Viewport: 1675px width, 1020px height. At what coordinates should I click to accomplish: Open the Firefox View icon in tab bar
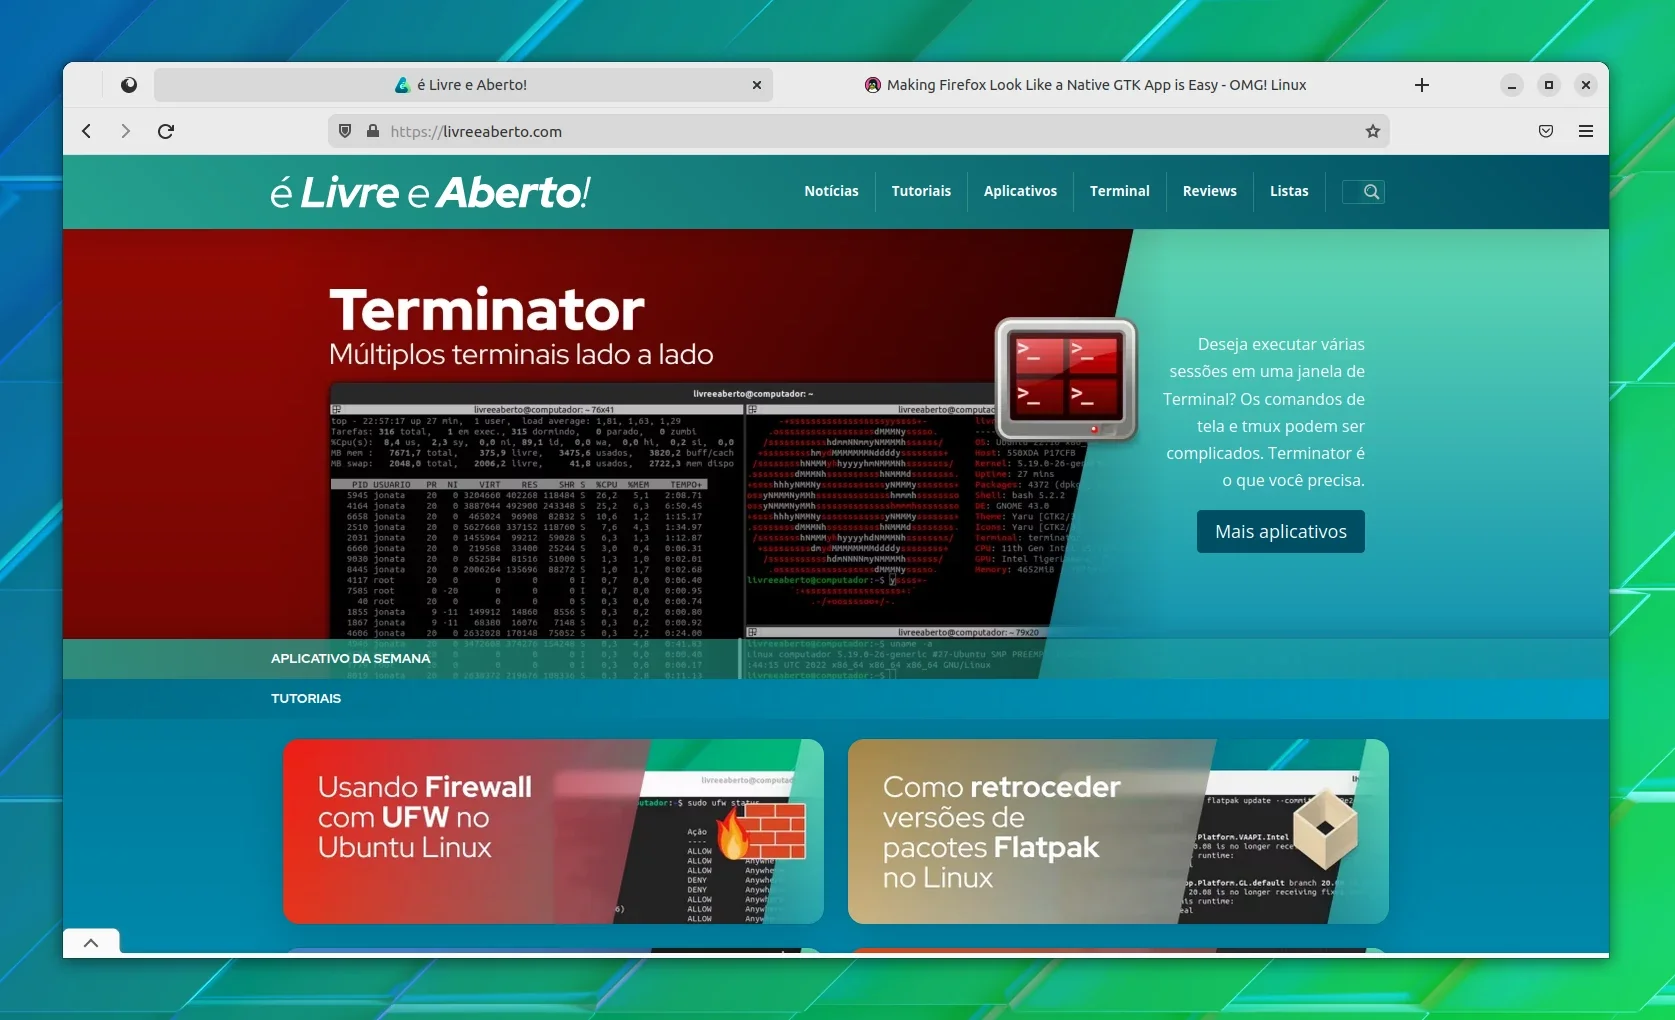(129, 85)
